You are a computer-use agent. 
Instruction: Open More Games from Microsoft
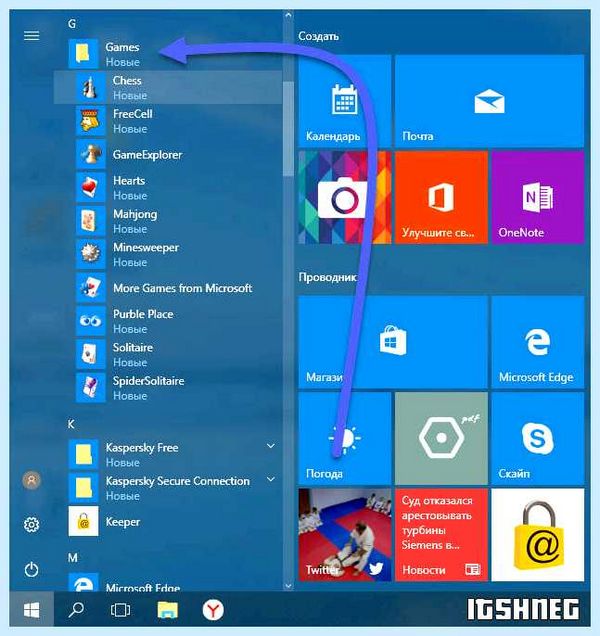(168, 288)
